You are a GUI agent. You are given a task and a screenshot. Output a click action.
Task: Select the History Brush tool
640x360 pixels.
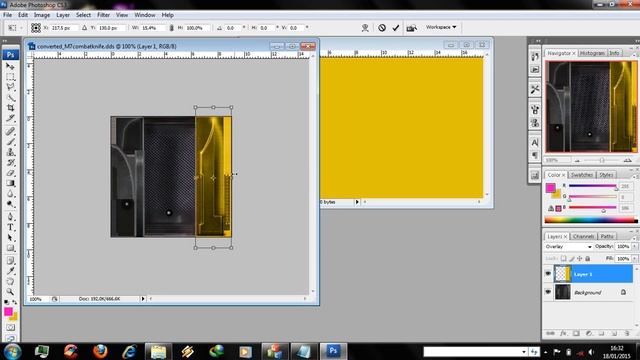[x=11, y=162]
